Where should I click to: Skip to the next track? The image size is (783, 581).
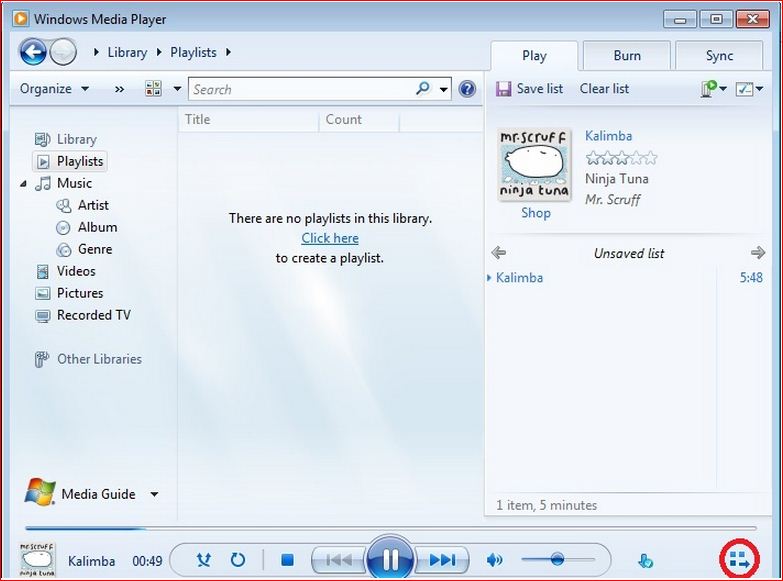click(442, 560)
